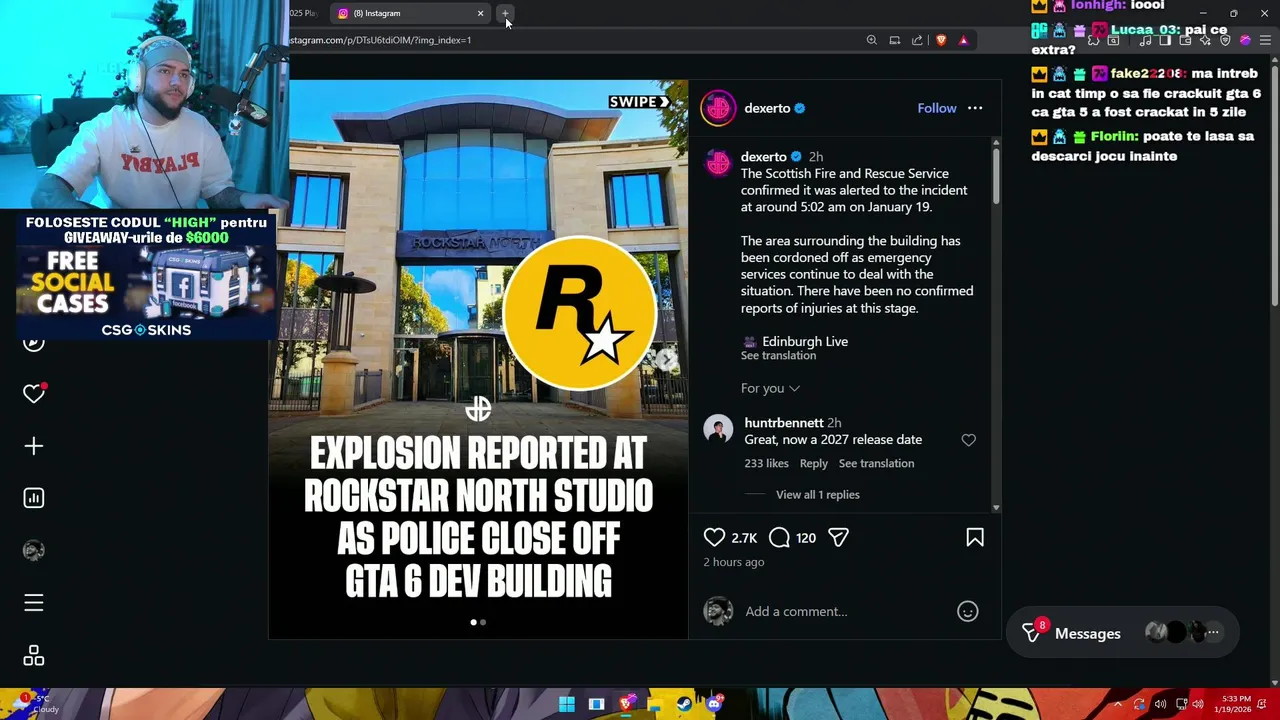Click the CSGO-Skins free social cases banner
The width and height of the screenshot is (1280, 720).
pos(146,276)
